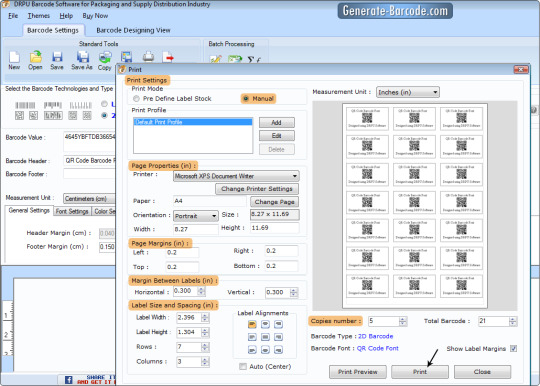Save the barcode with the Save icon
Screen dimensions: 540x386
coord(57,57)
